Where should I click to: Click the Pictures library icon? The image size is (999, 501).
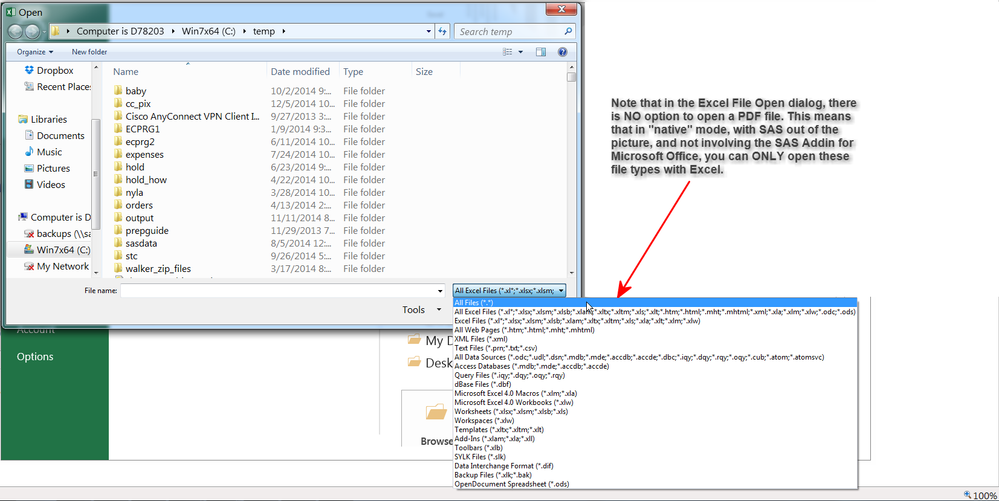(29, 168)
